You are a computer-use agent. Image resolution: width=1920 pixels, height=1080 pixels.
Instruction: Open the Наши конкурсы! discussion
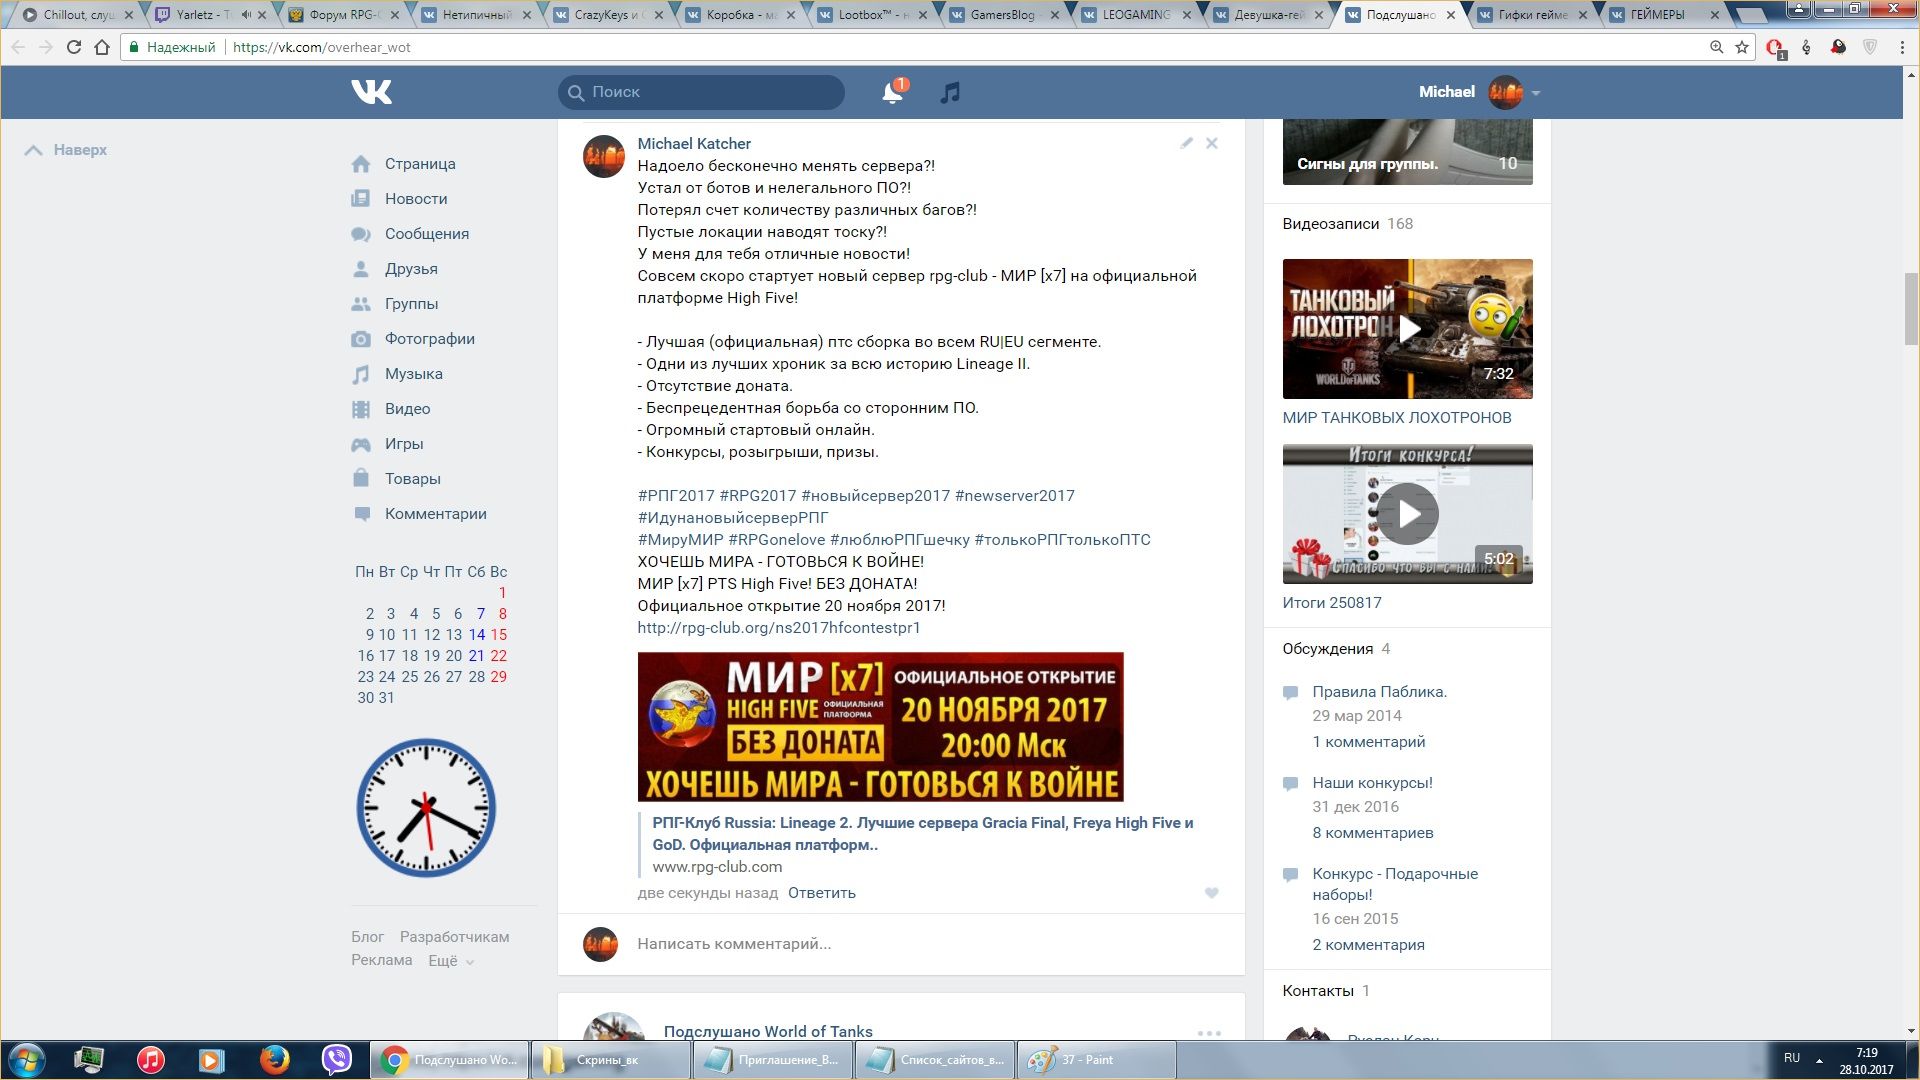[1373, 783]
